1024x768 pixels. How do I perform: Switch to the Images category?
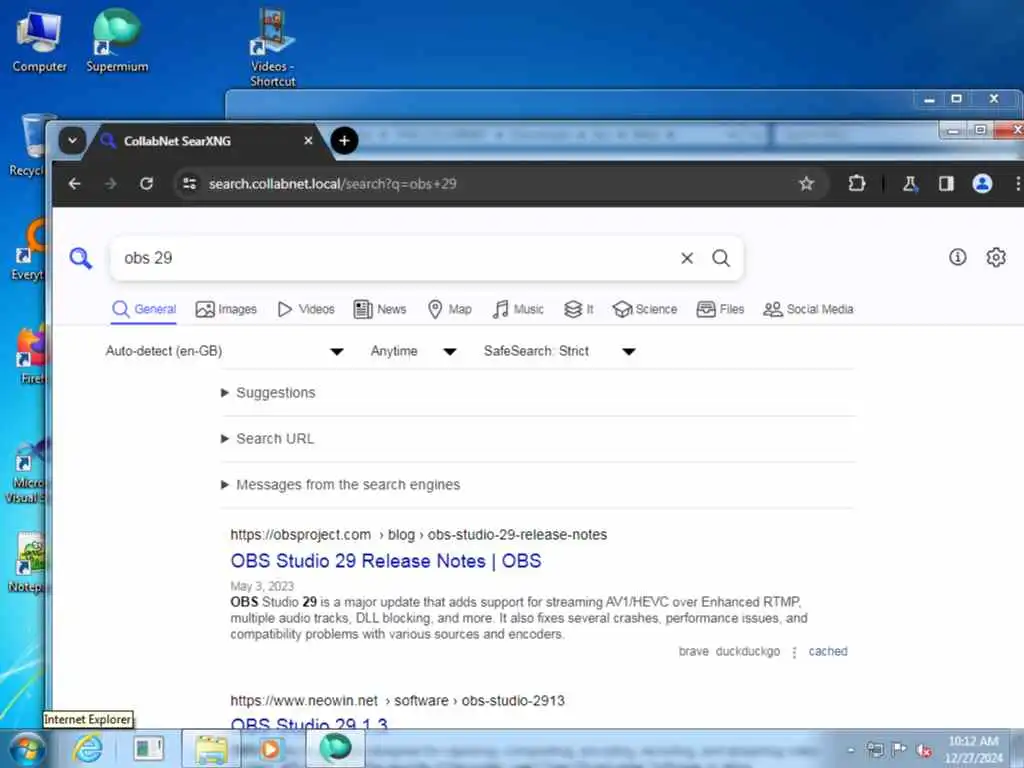[x=226, y=309]
